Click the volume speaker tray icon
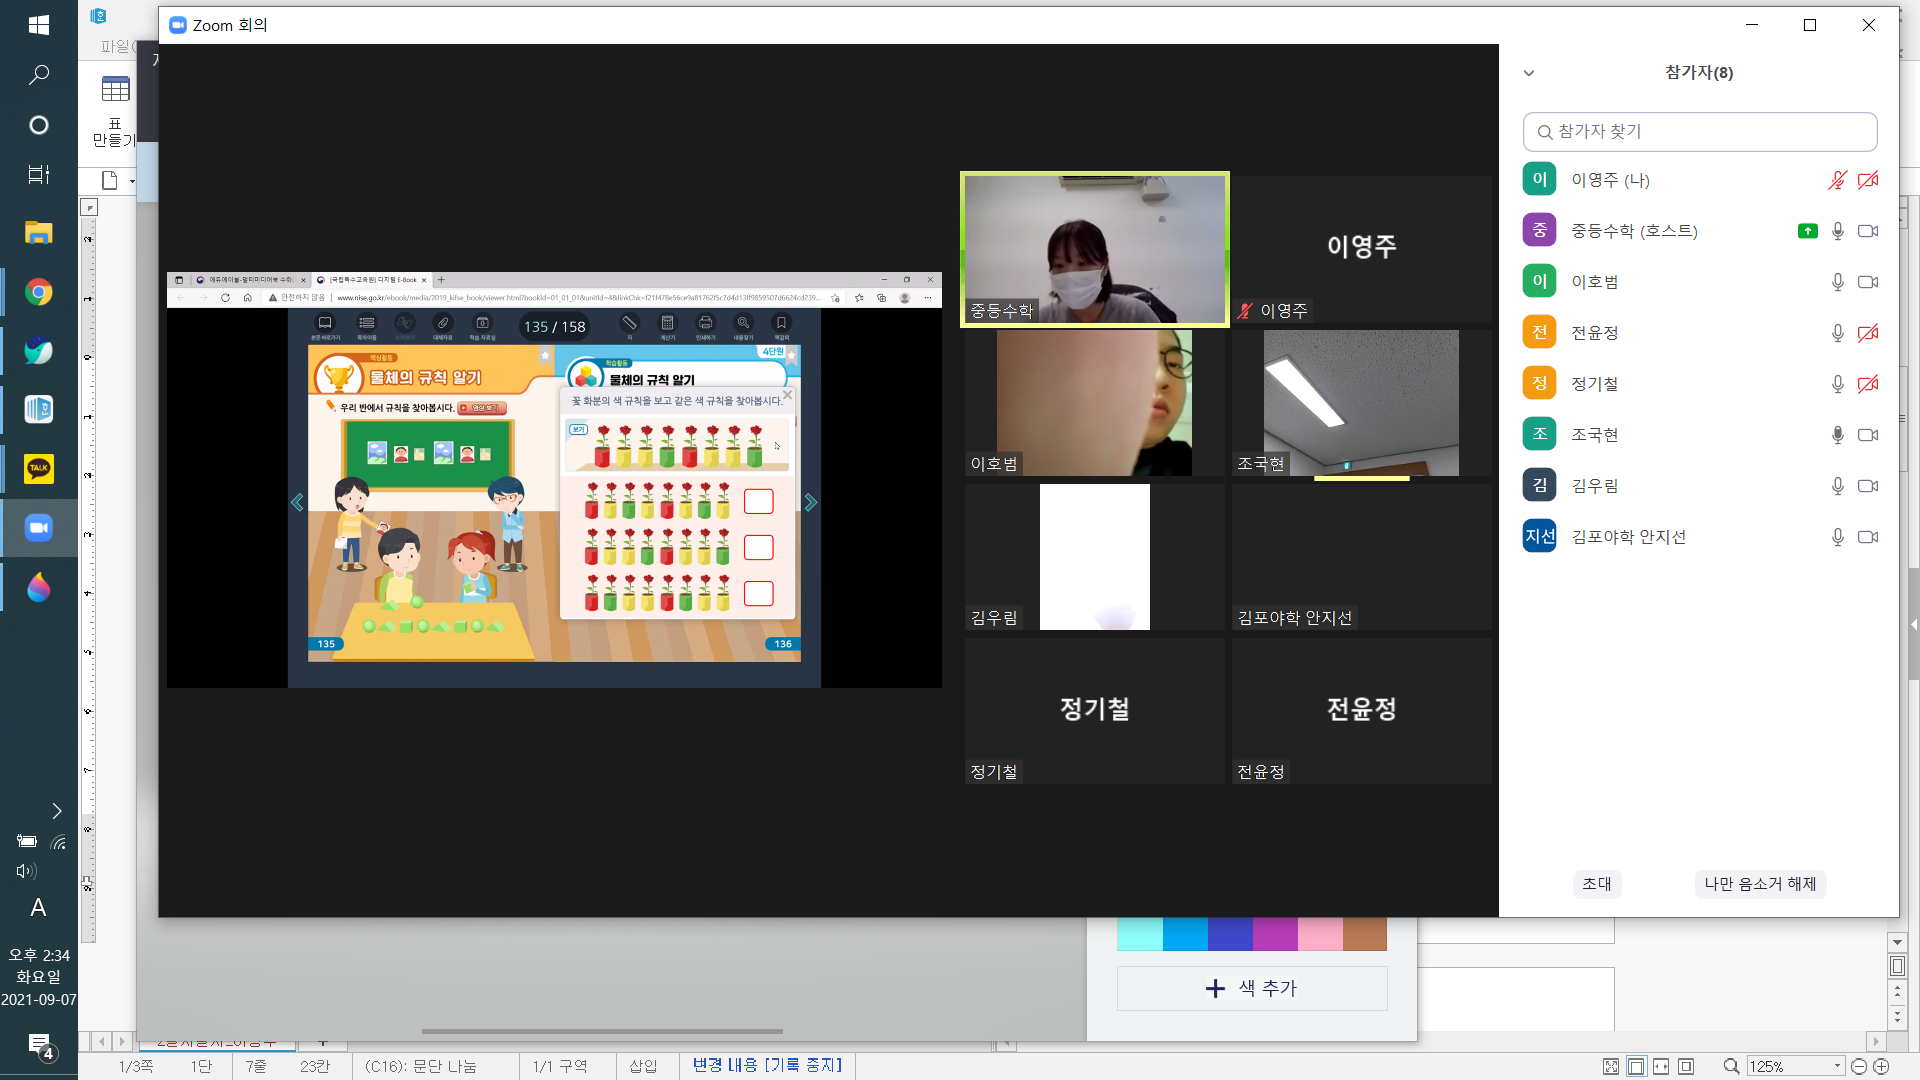This screenshot has width=1920, height=1080. click(x=27, y=871)
